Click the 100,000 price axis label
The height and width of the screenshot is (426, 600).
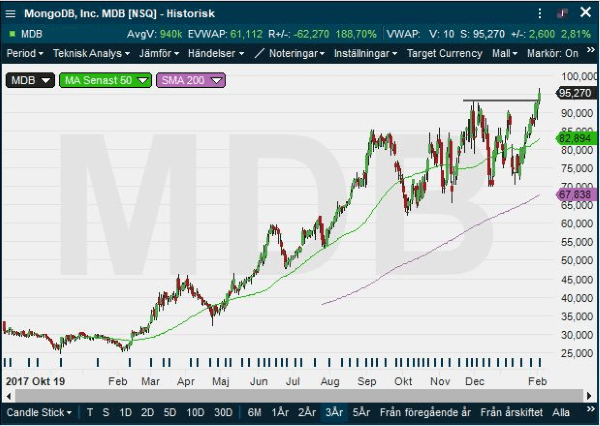tap(579, 76)
